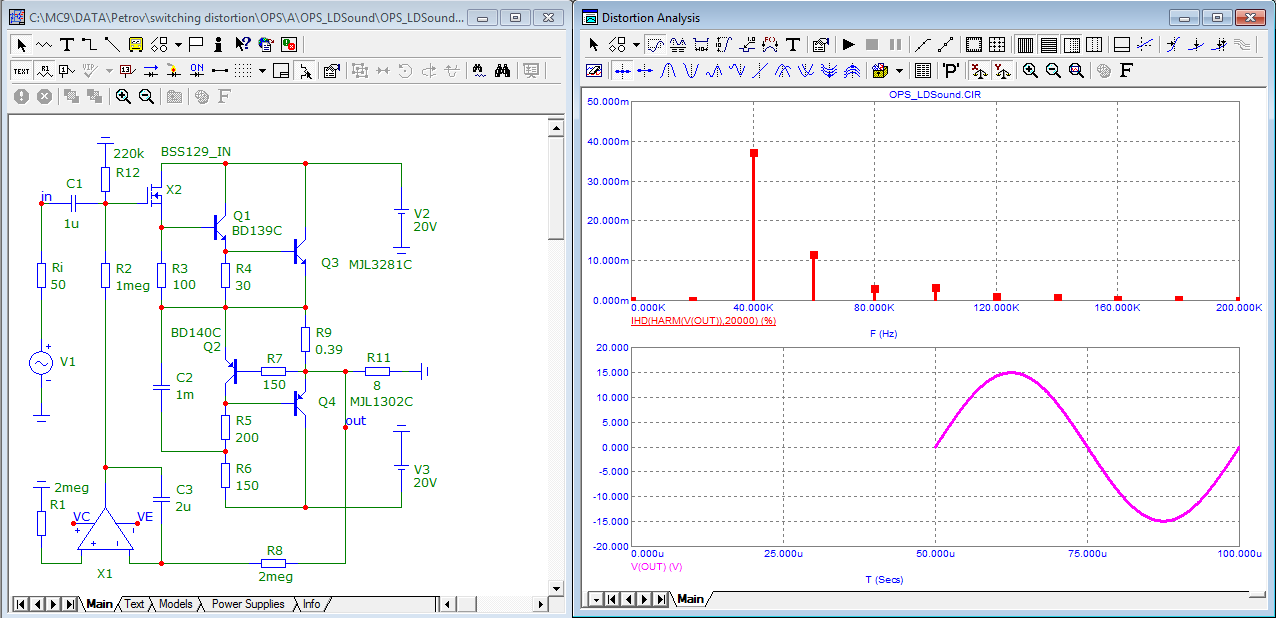Click the Info tab in schematic window

312,604
